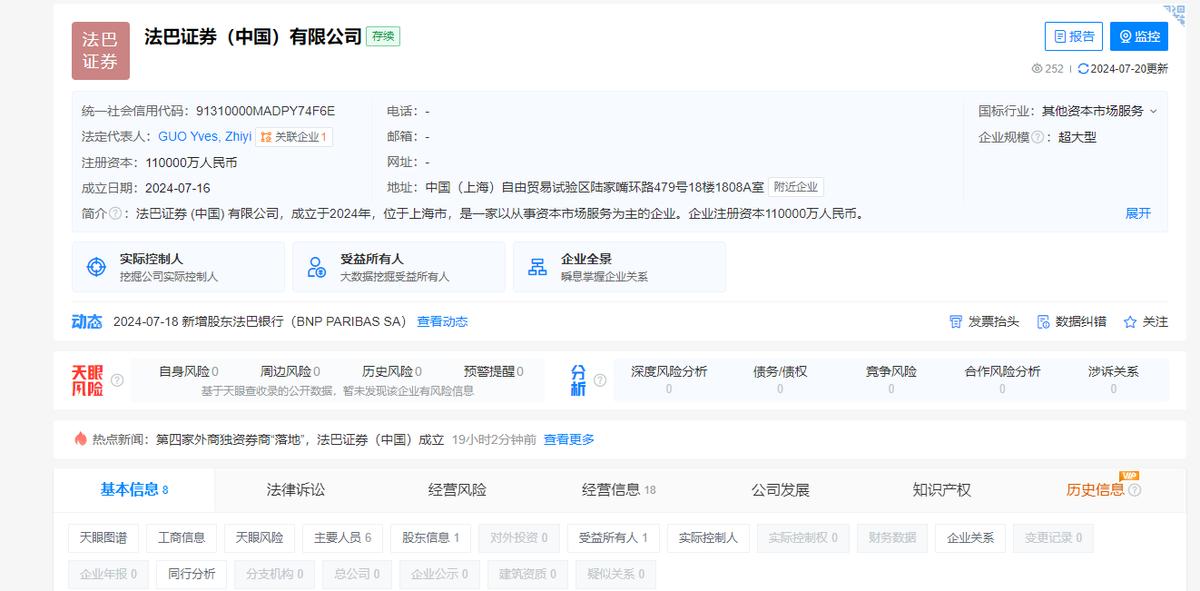Switch to the 公司发展 tab

781,490
